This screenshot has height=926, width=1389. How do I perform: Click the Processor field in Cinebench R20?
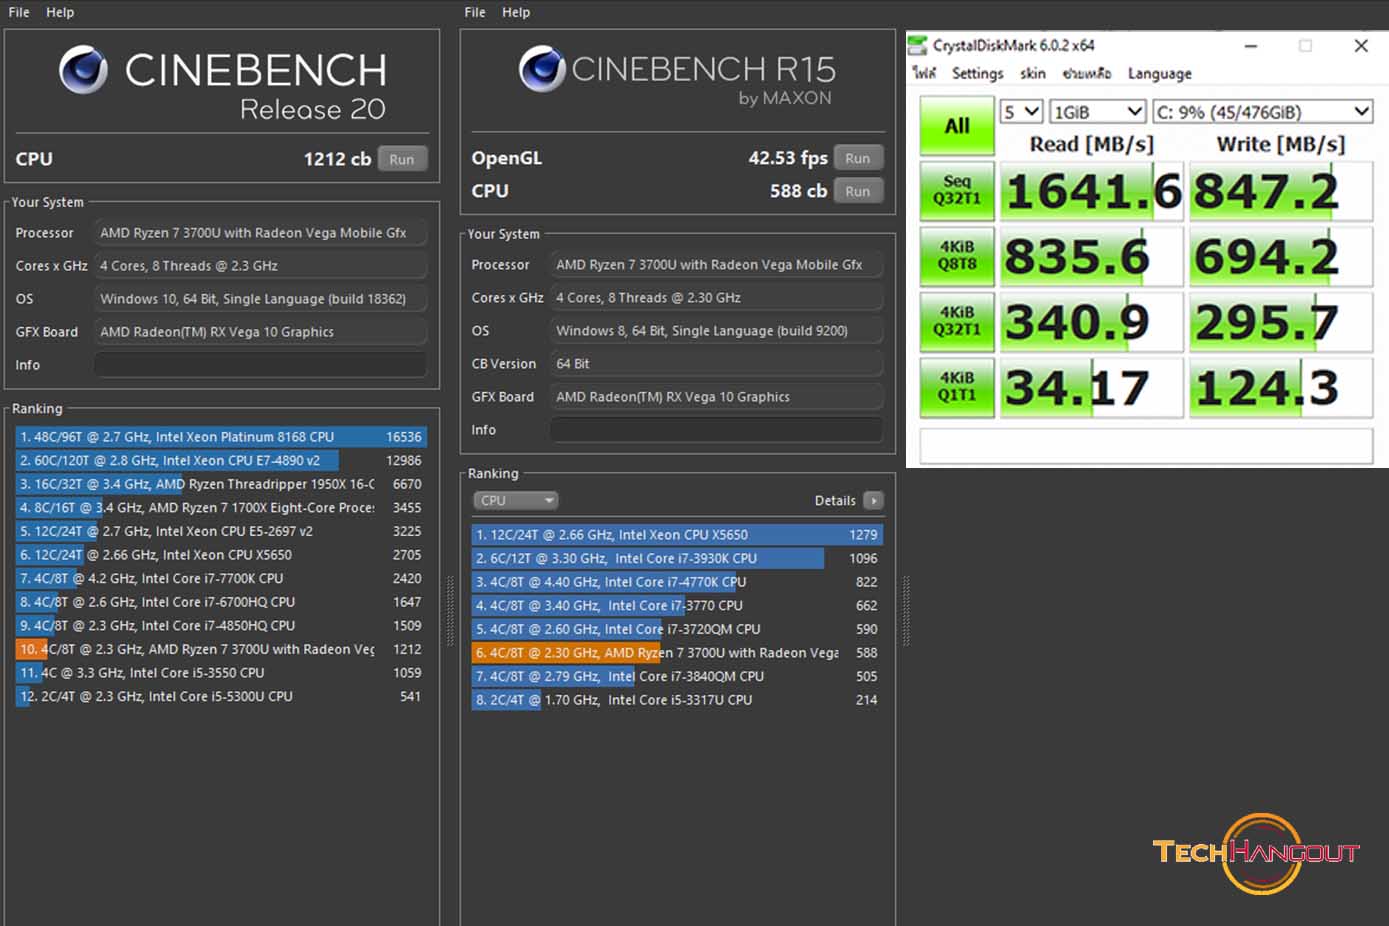260,233
